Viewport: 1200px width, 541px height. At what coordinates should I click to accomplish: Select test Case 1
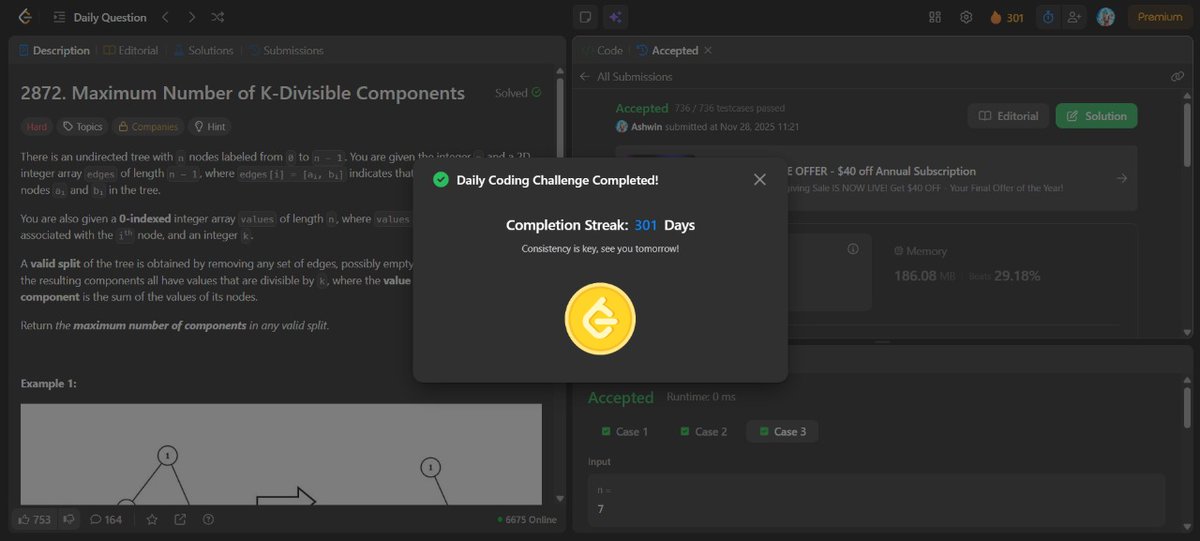pyautogui.click(x=625, y=432)
